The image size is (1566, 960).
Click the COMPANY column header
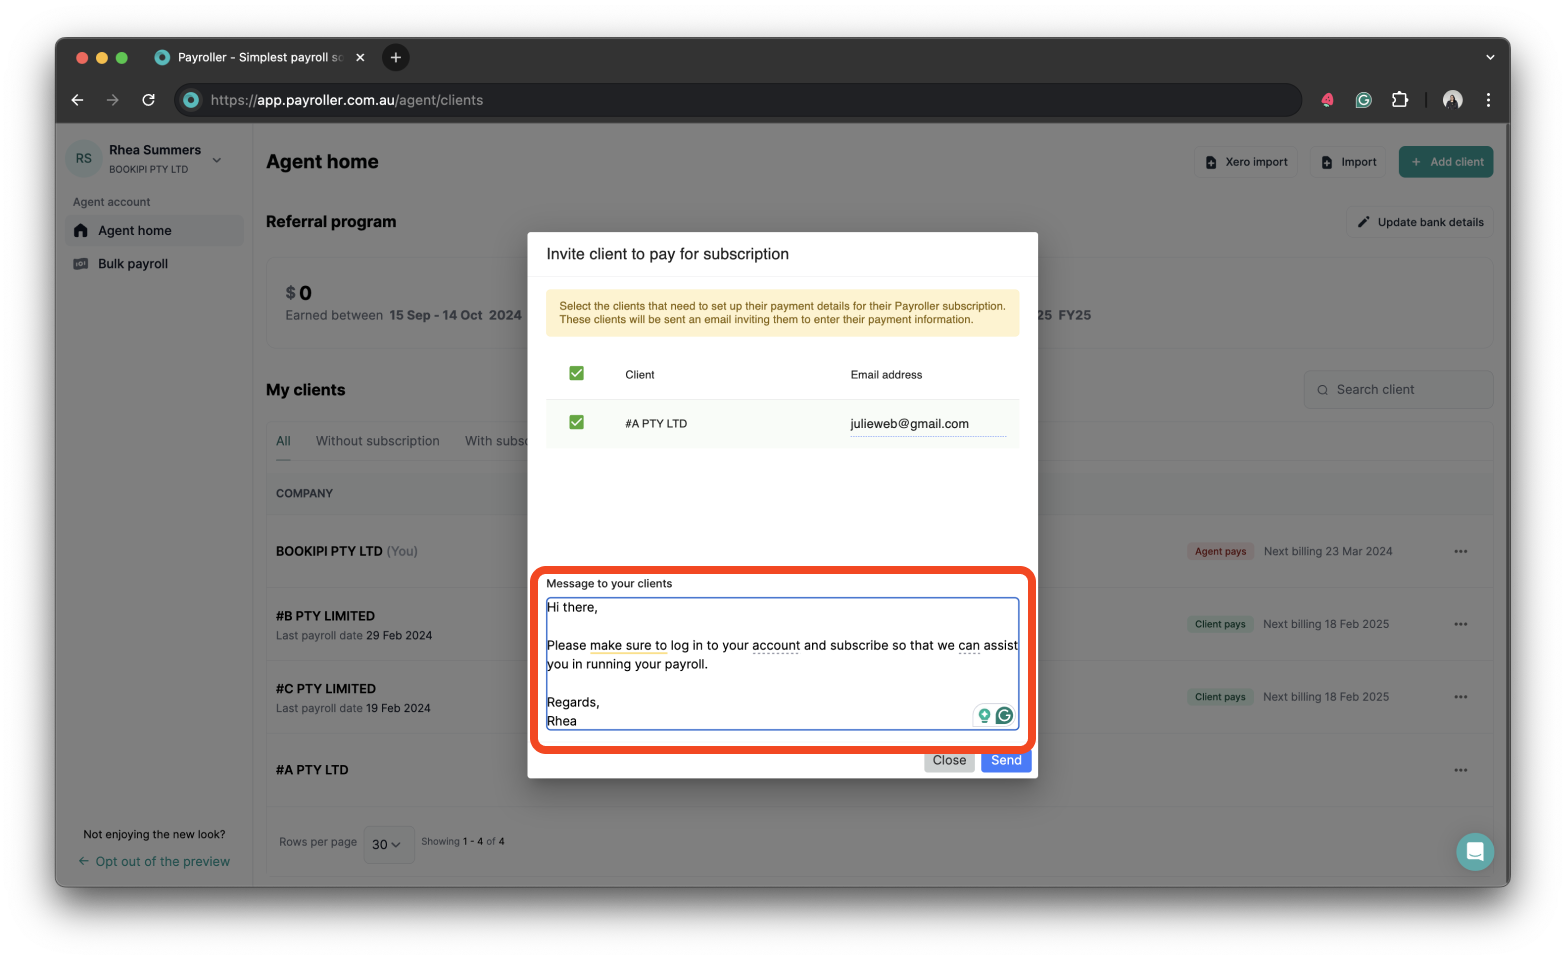304,494
